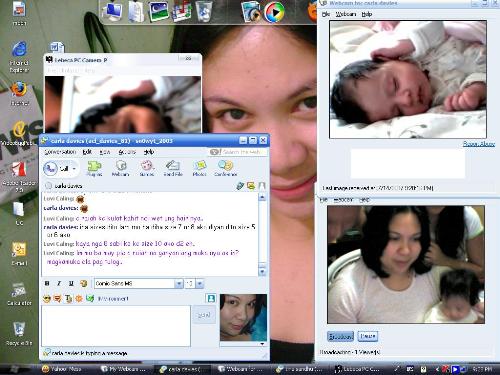
Task: Open Help menu in carla davies webcam window
Action: pos(367,14)
